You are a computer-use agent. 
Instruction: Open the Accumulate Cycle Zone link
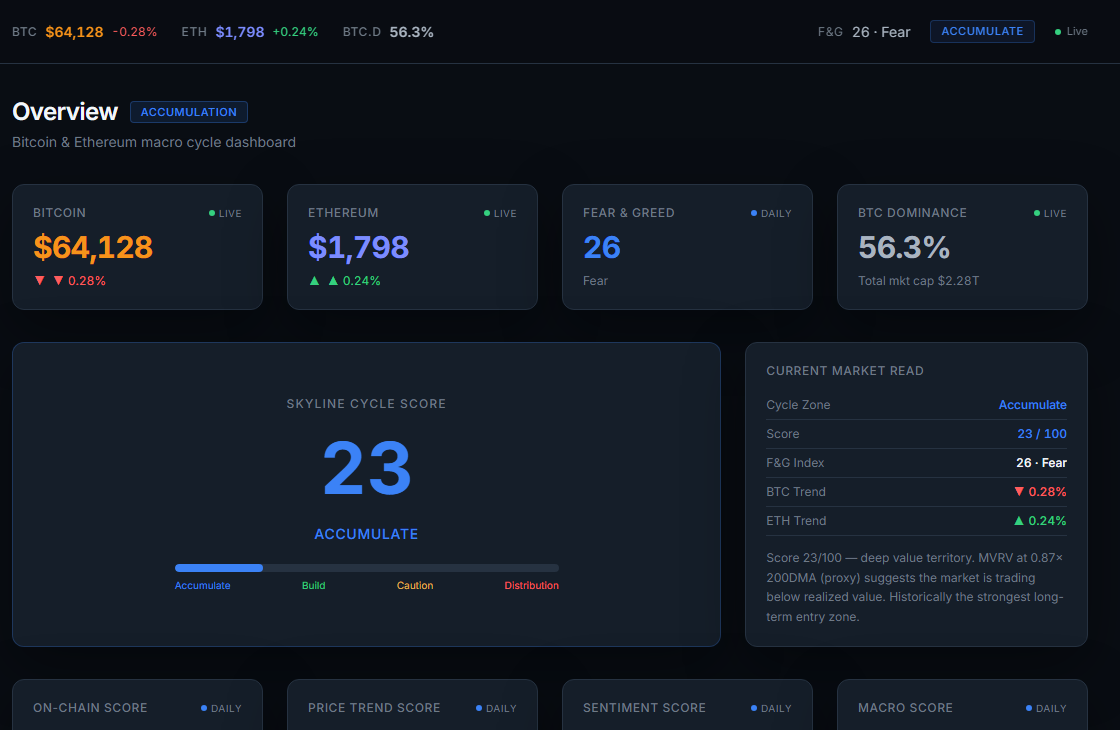pyautogui.click(x=1032, y=405)
